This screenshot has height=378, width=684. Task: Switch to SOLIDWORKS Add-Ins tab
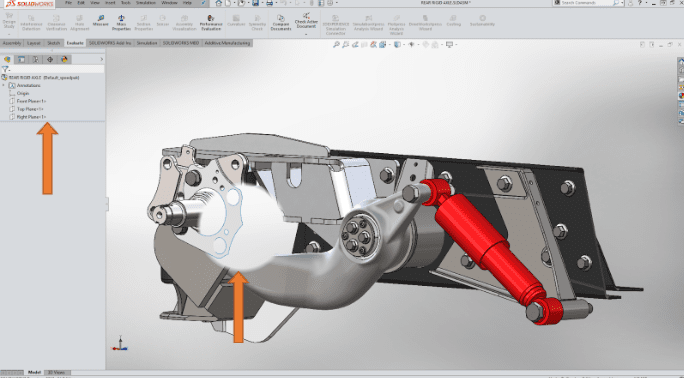[110, 43]
